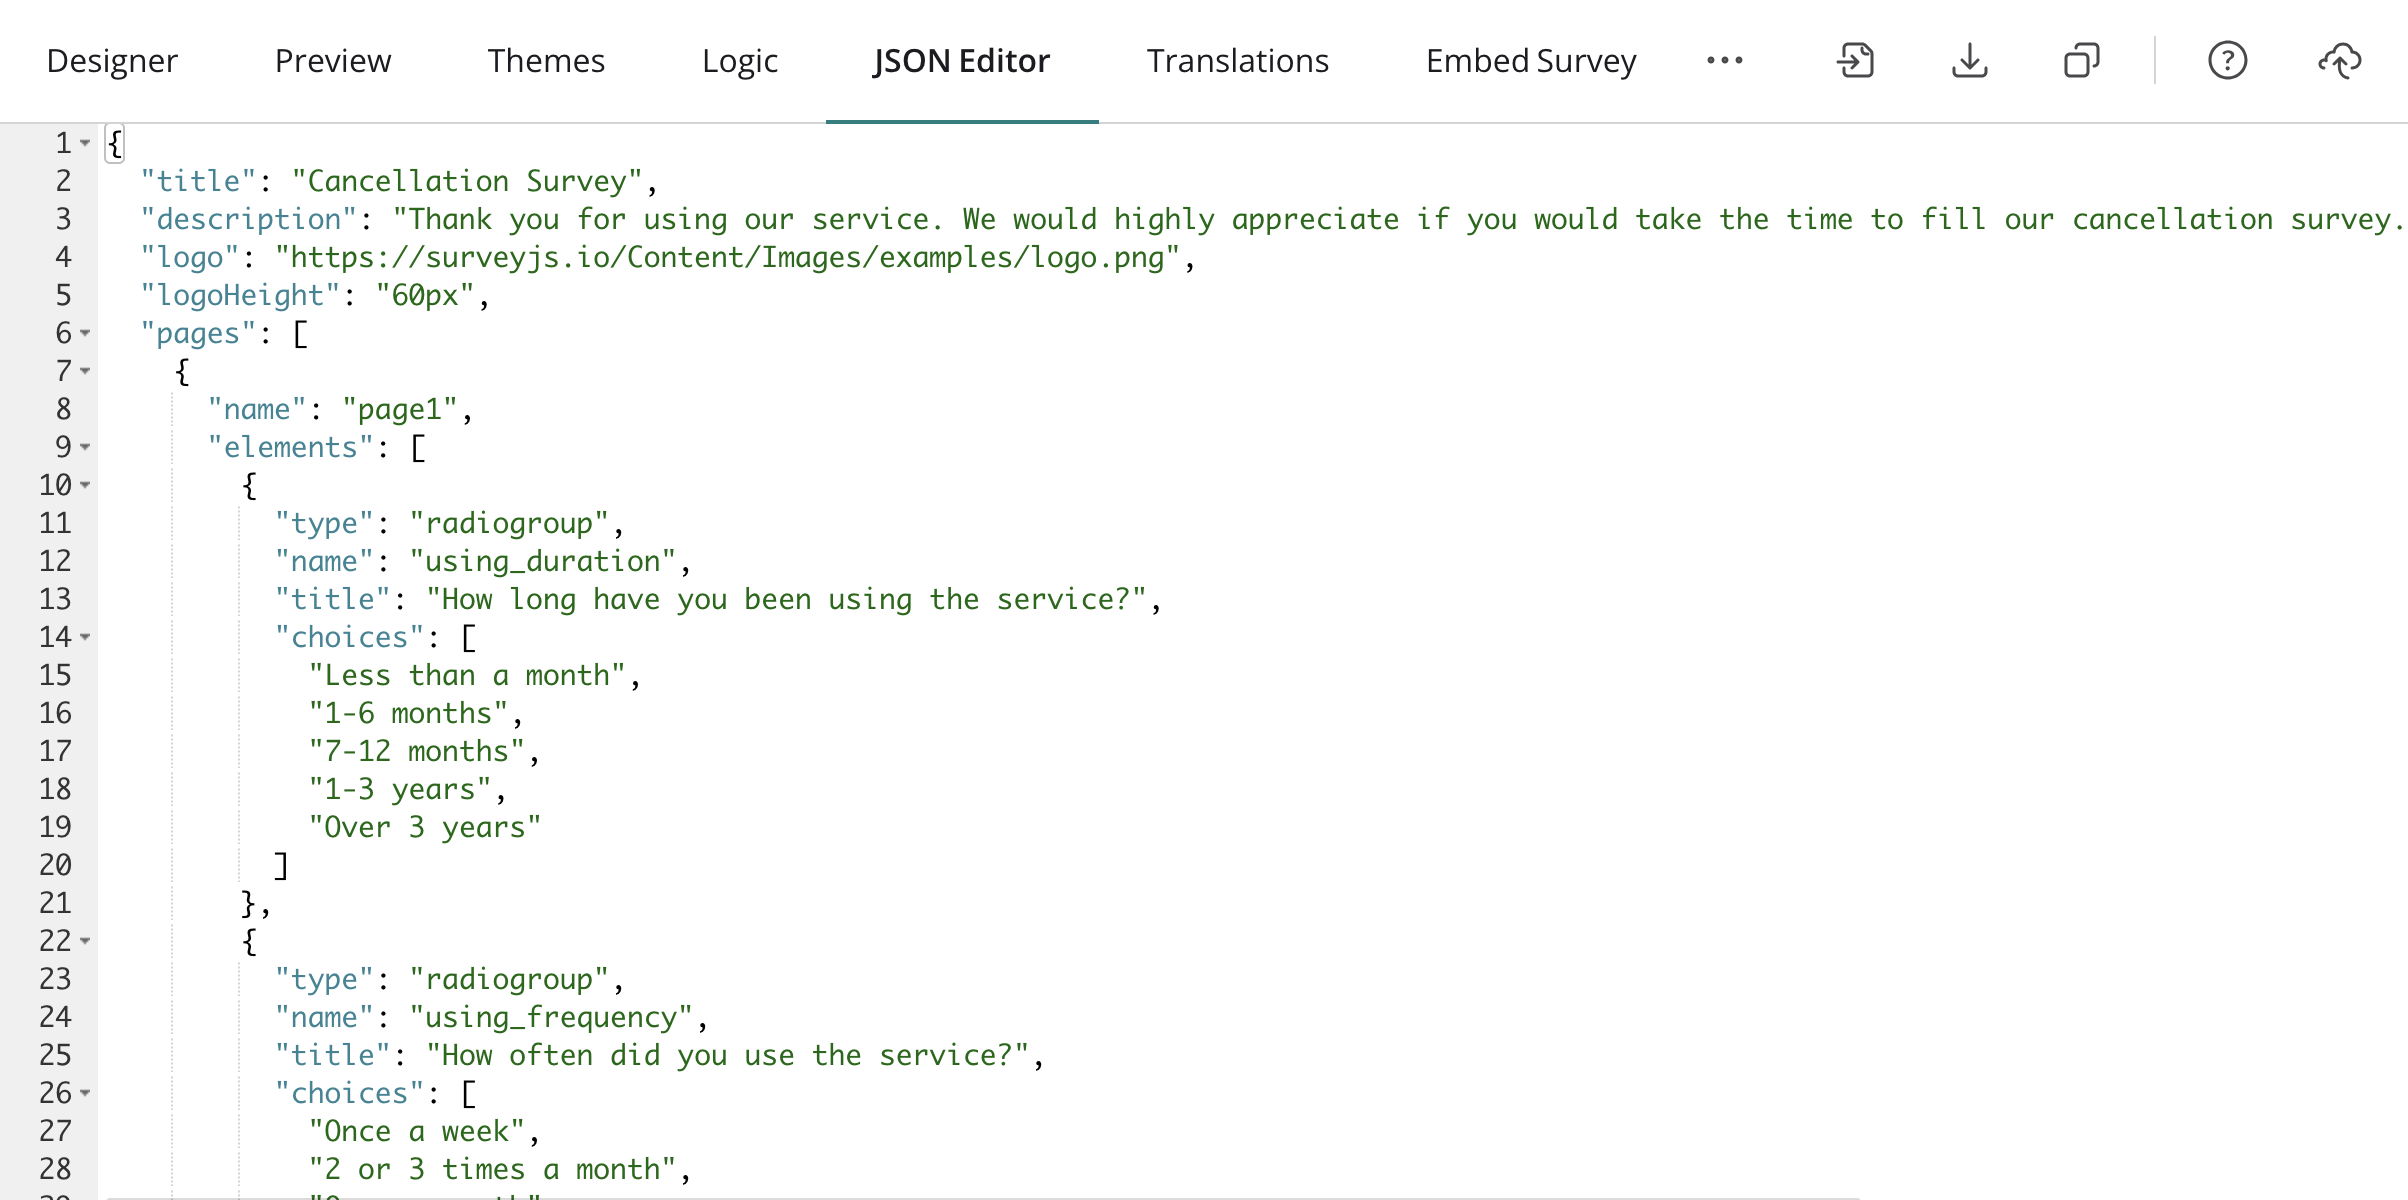The width and height of the screenshot is (2408, 1200).
Task: Click the cloud upload save icon
Action: (x=2340, y=61)
